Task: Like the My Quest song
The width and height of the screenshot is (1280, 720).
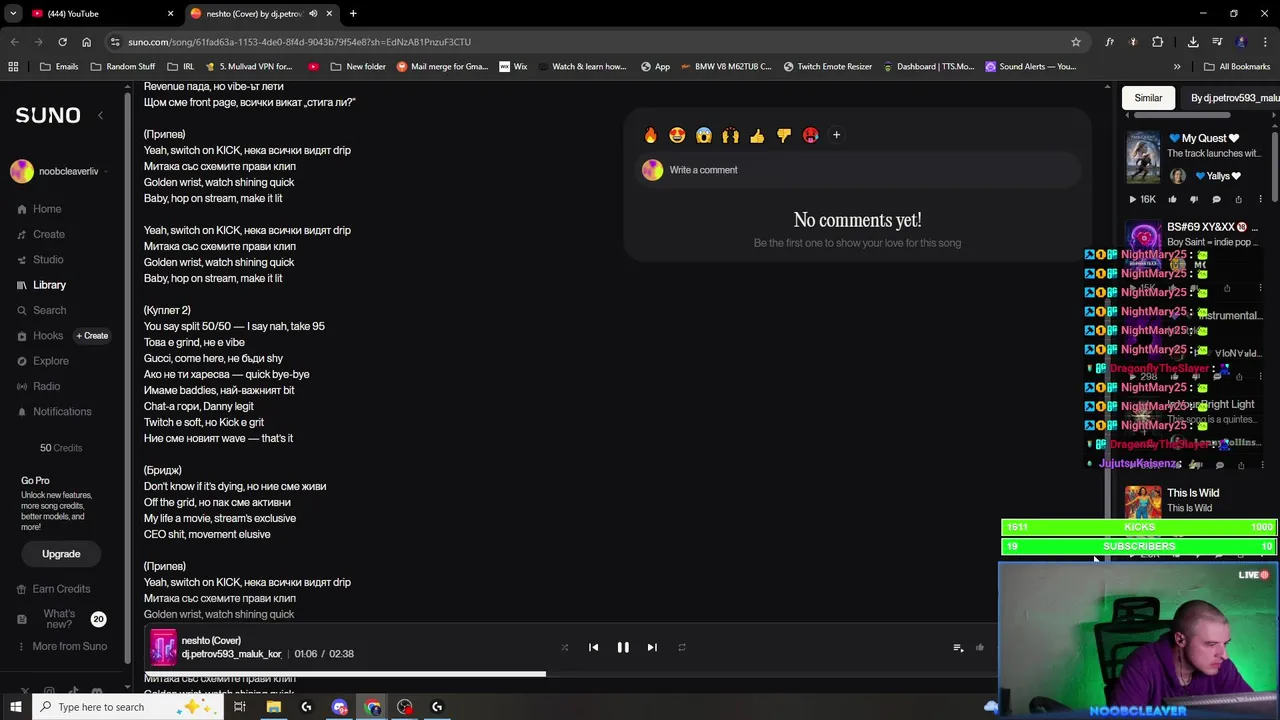Action: [x=1173, y=199]
